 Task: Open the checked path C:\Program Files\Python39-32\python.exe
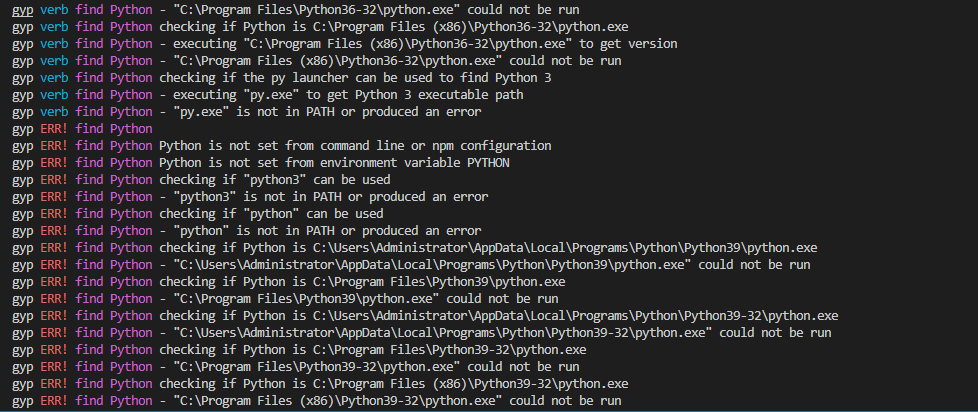point(449,349)
